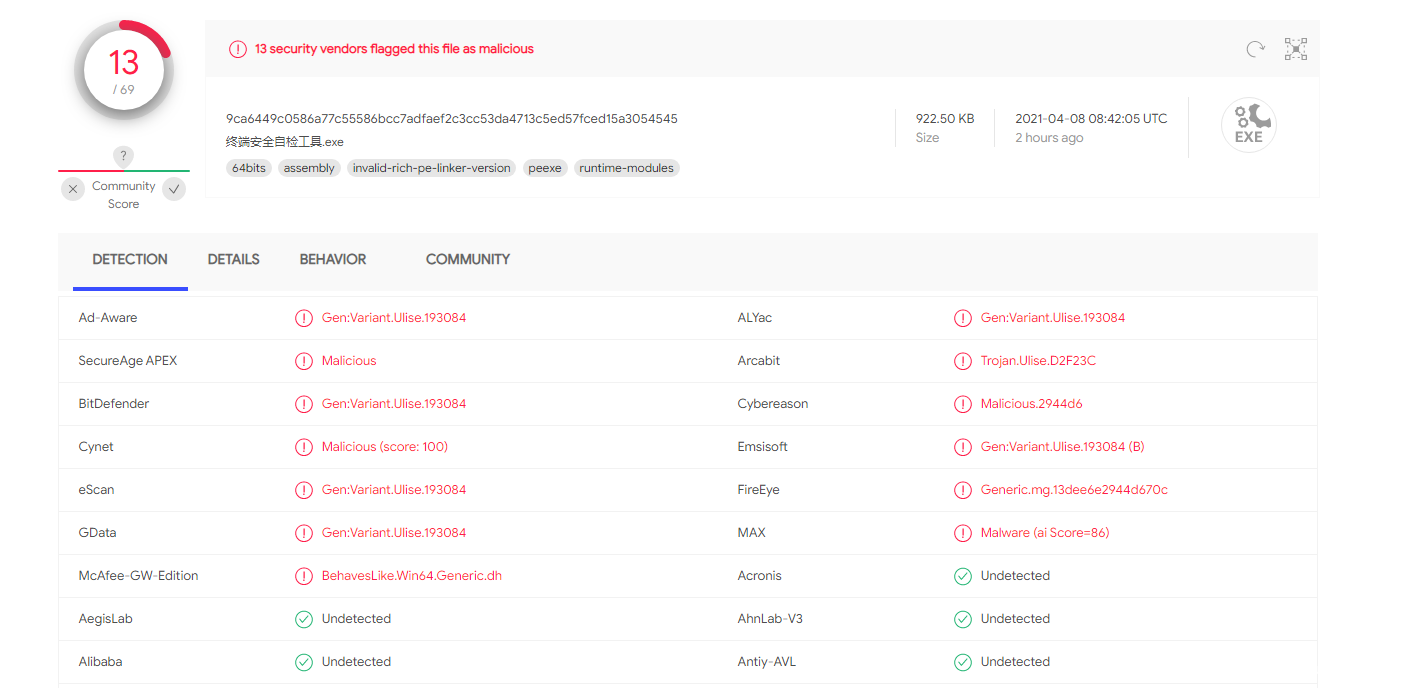
Task: Click the community score question mark icon
Action: click(123, 156)
